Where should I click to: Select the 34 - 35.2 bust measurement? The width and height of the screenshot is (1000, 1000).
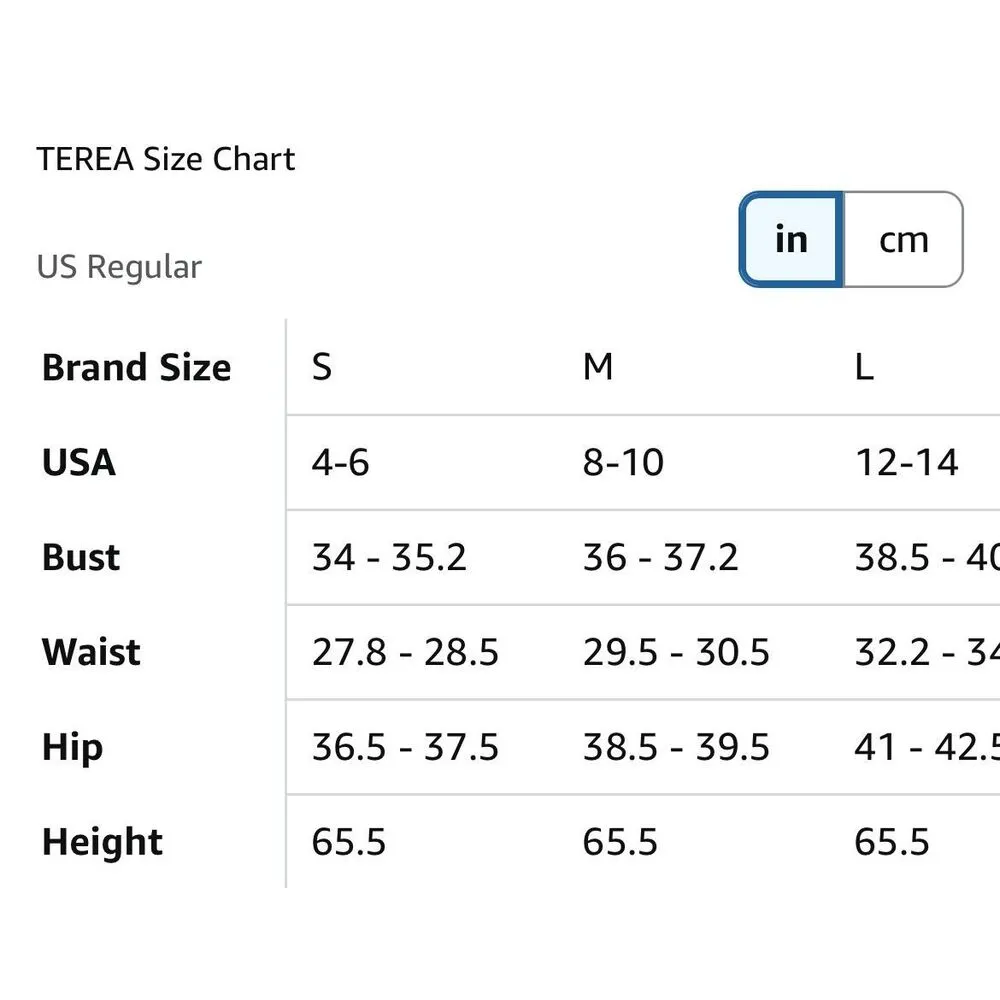(x=389, y=558)
